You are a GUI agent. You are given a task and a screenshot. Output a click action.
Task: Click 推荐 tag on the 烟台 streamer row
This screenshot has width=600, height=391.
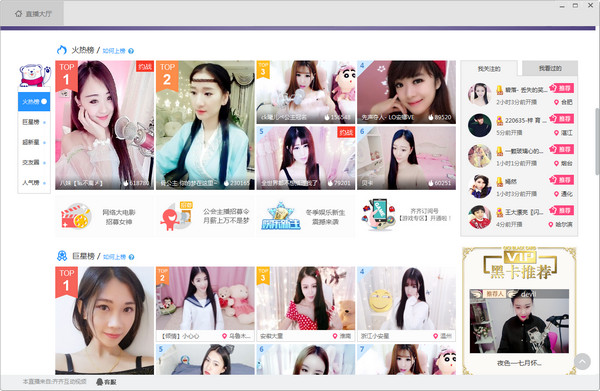[561, 149]
